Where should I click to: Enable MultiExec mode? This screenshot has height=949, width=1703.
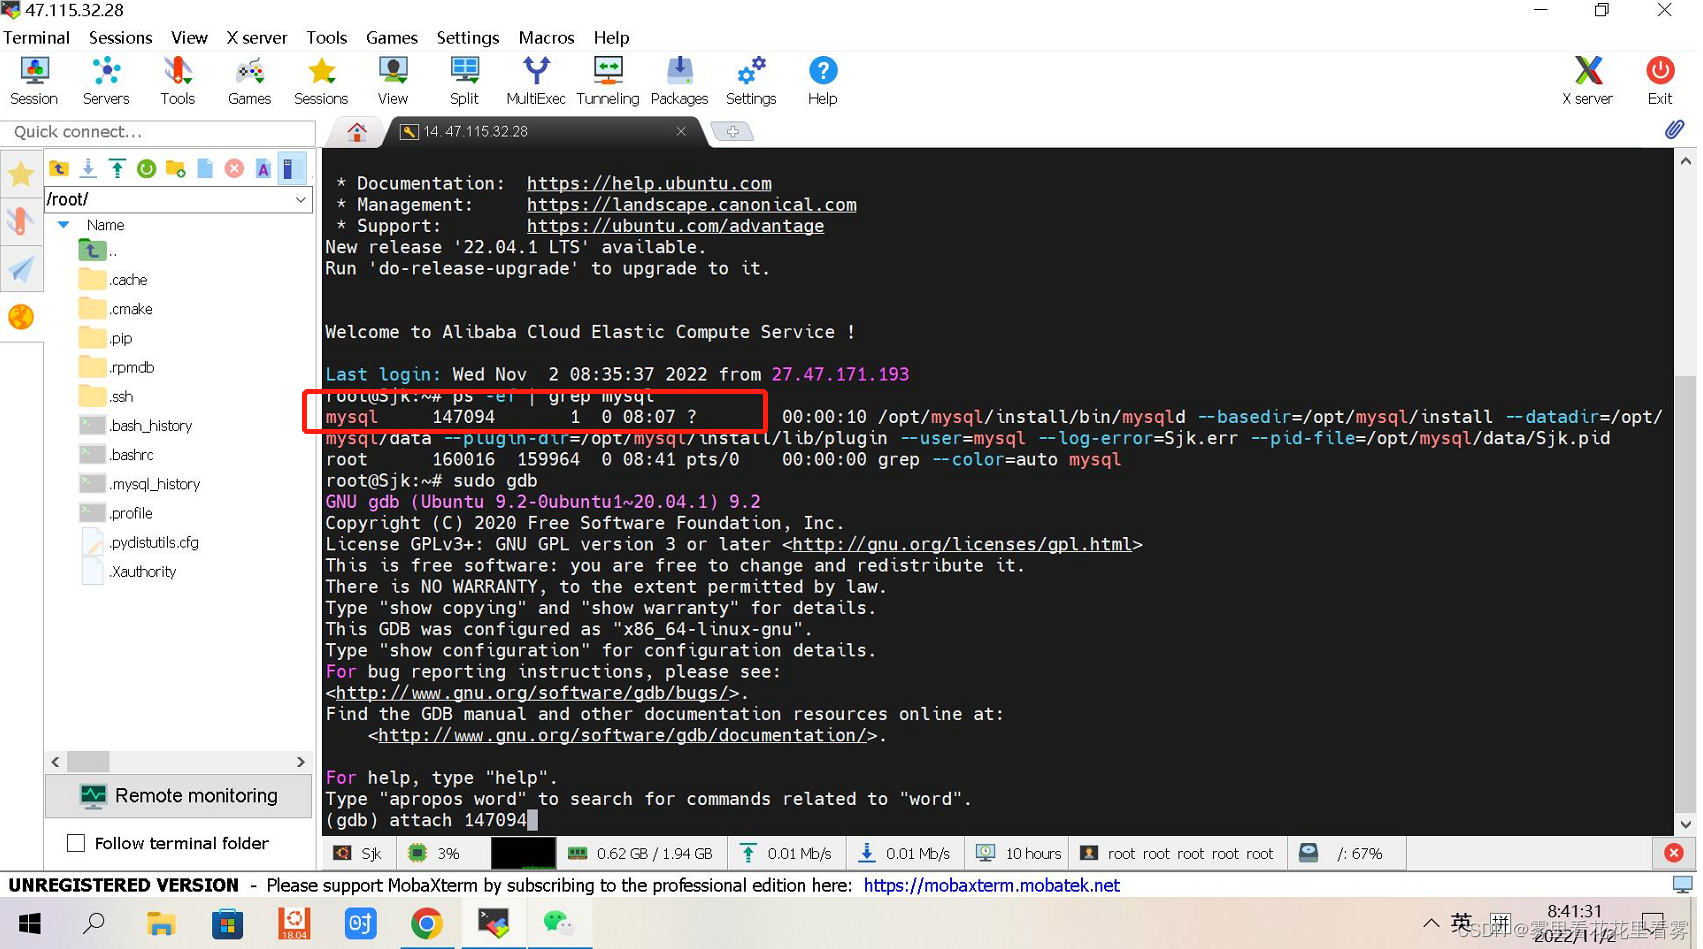point(536,80)
